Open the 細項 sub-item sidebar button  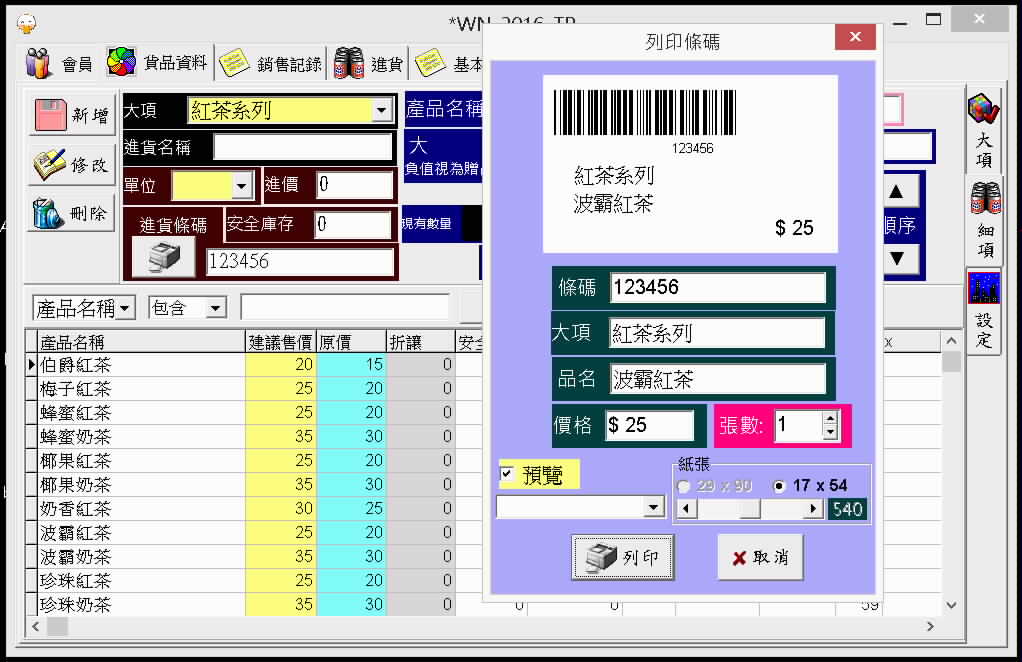985,222
